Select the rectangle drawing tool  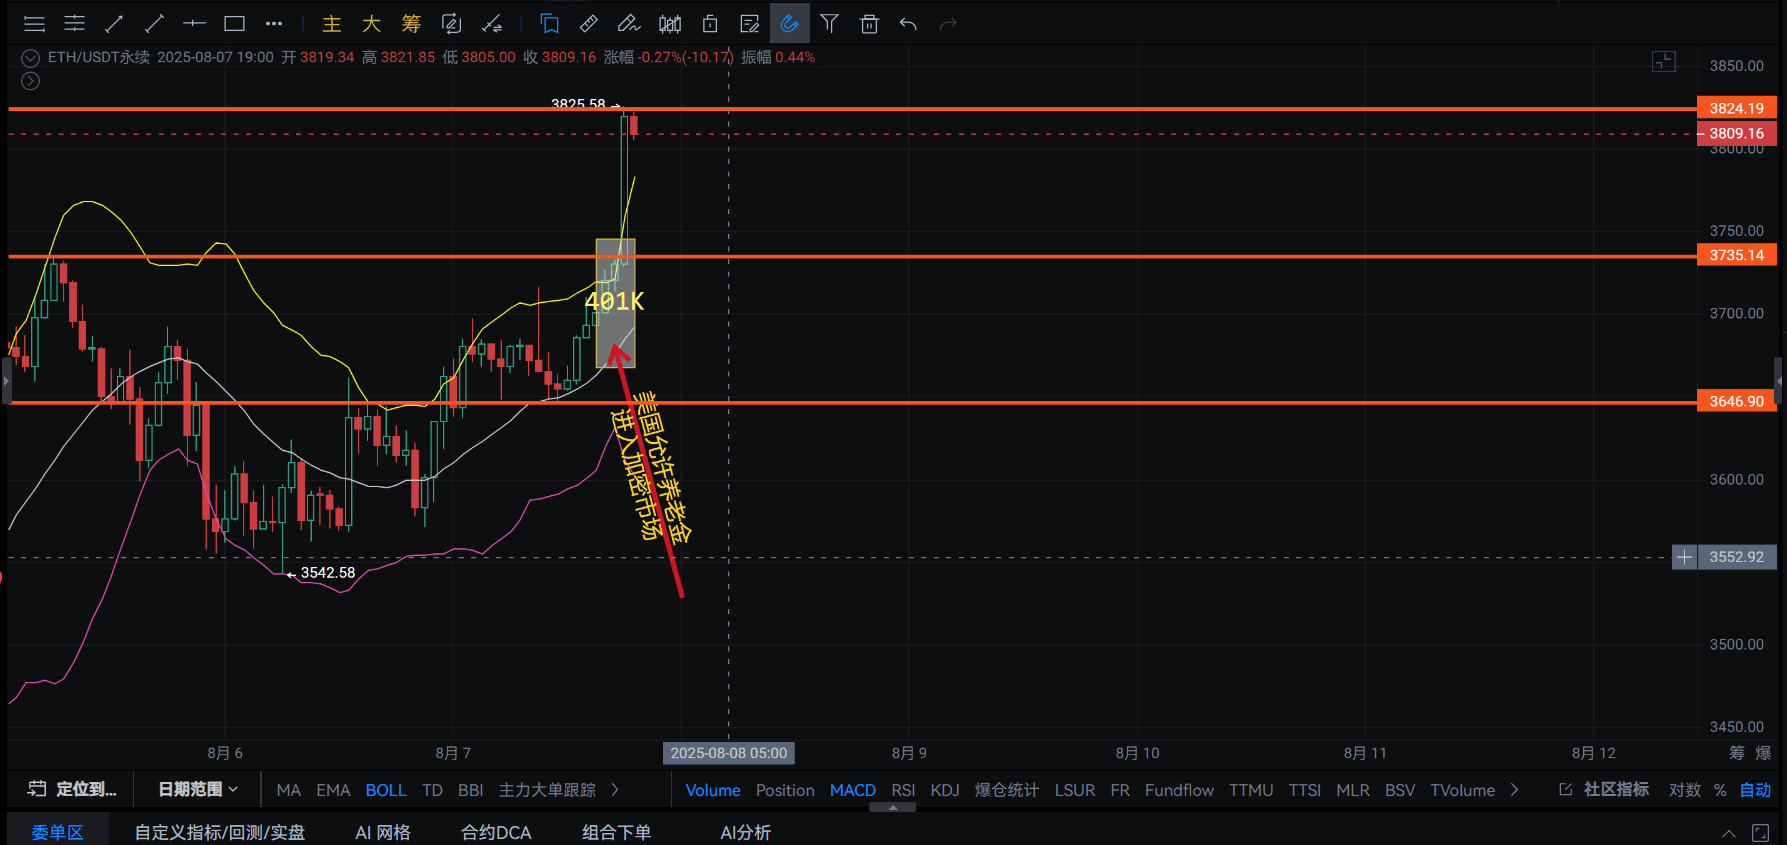tap(234, 23)
